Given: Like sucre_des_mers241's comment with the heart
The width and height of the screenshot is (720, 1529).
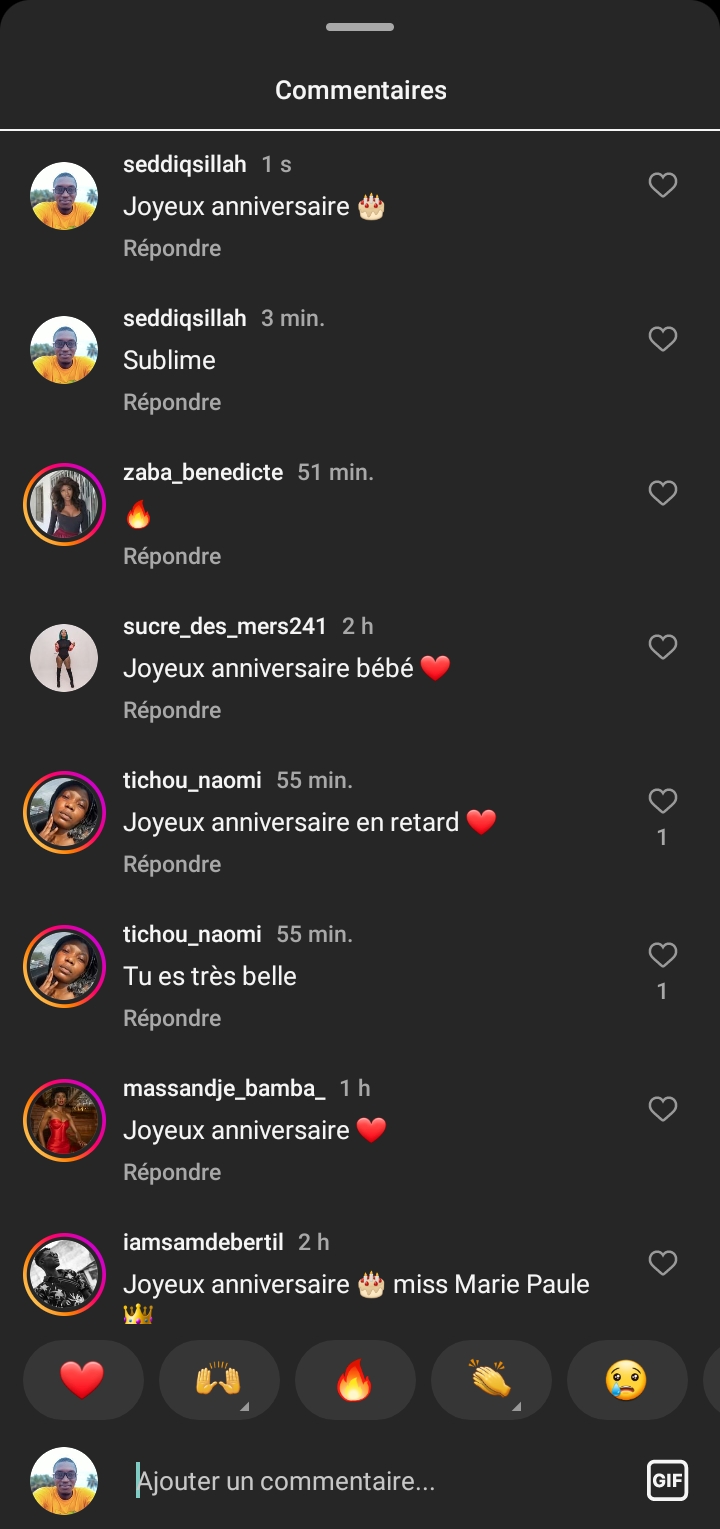Looking at the screenshot, I should coord(663,647).
